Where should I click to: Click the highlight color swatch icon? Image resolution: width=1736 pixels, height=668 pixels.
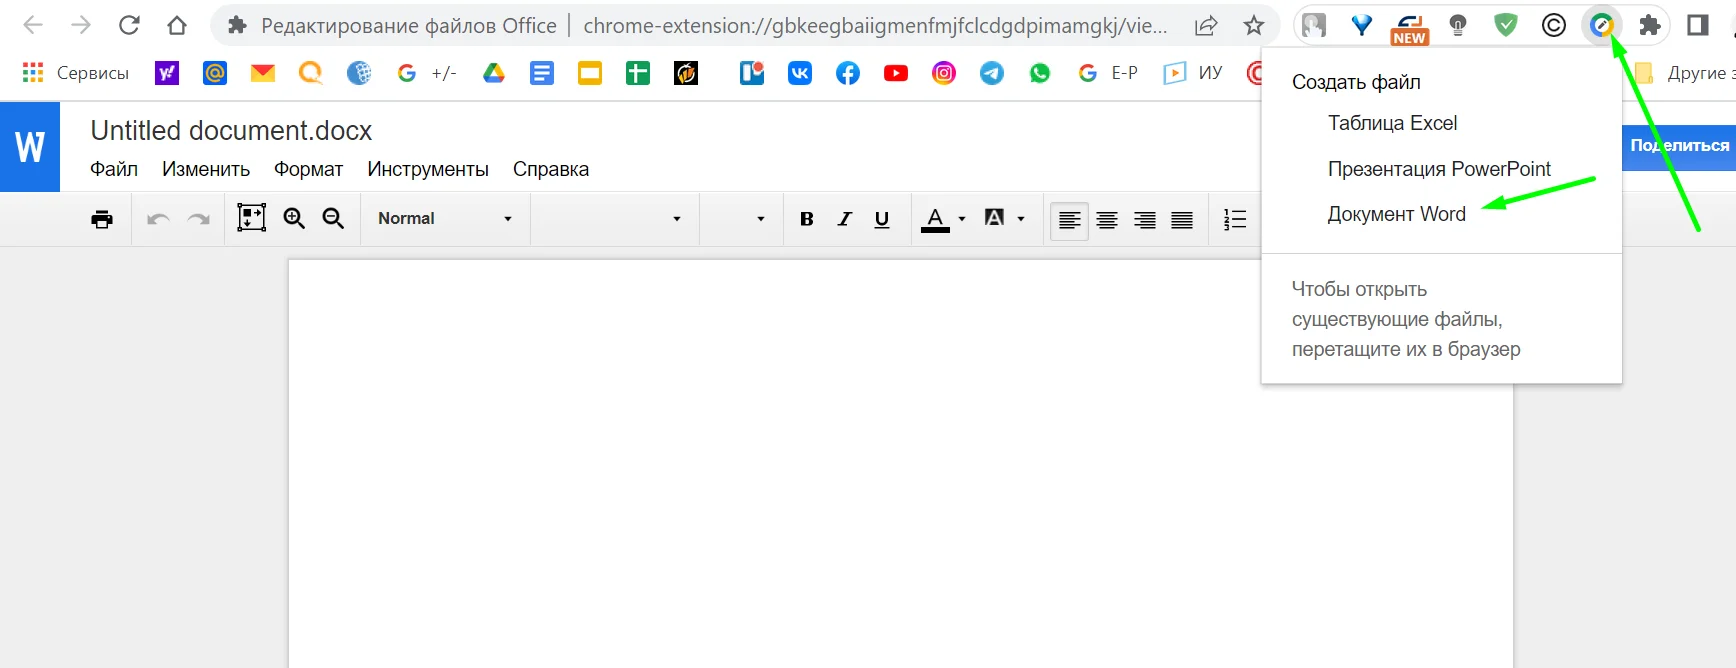tap(995, 218)
